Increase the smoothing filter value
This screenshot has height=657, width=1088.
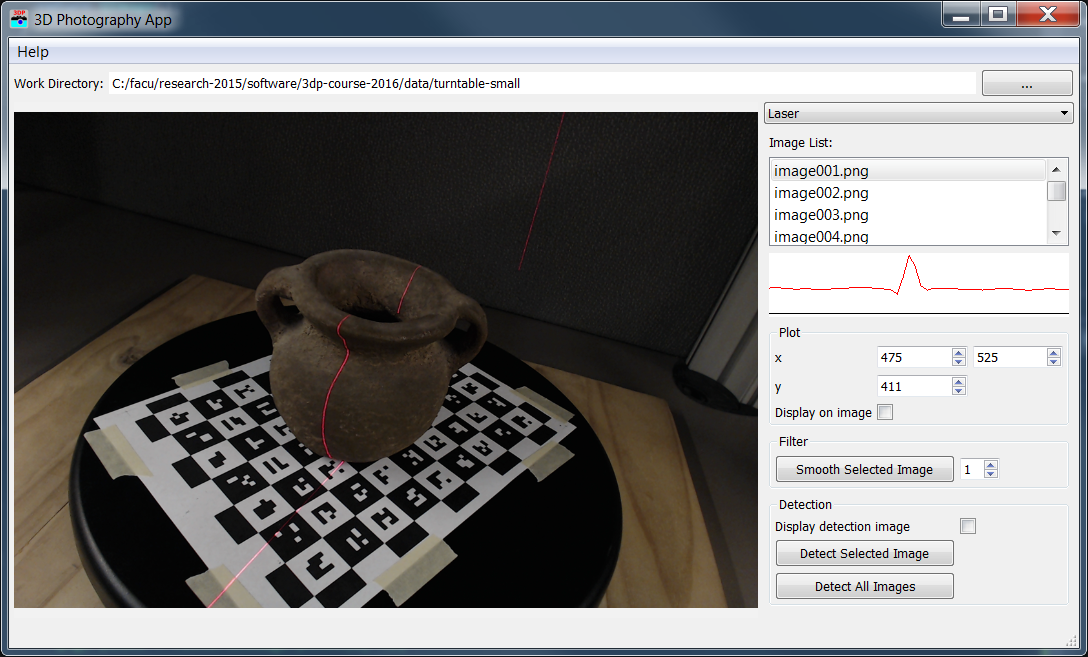[x=991, y=465]
